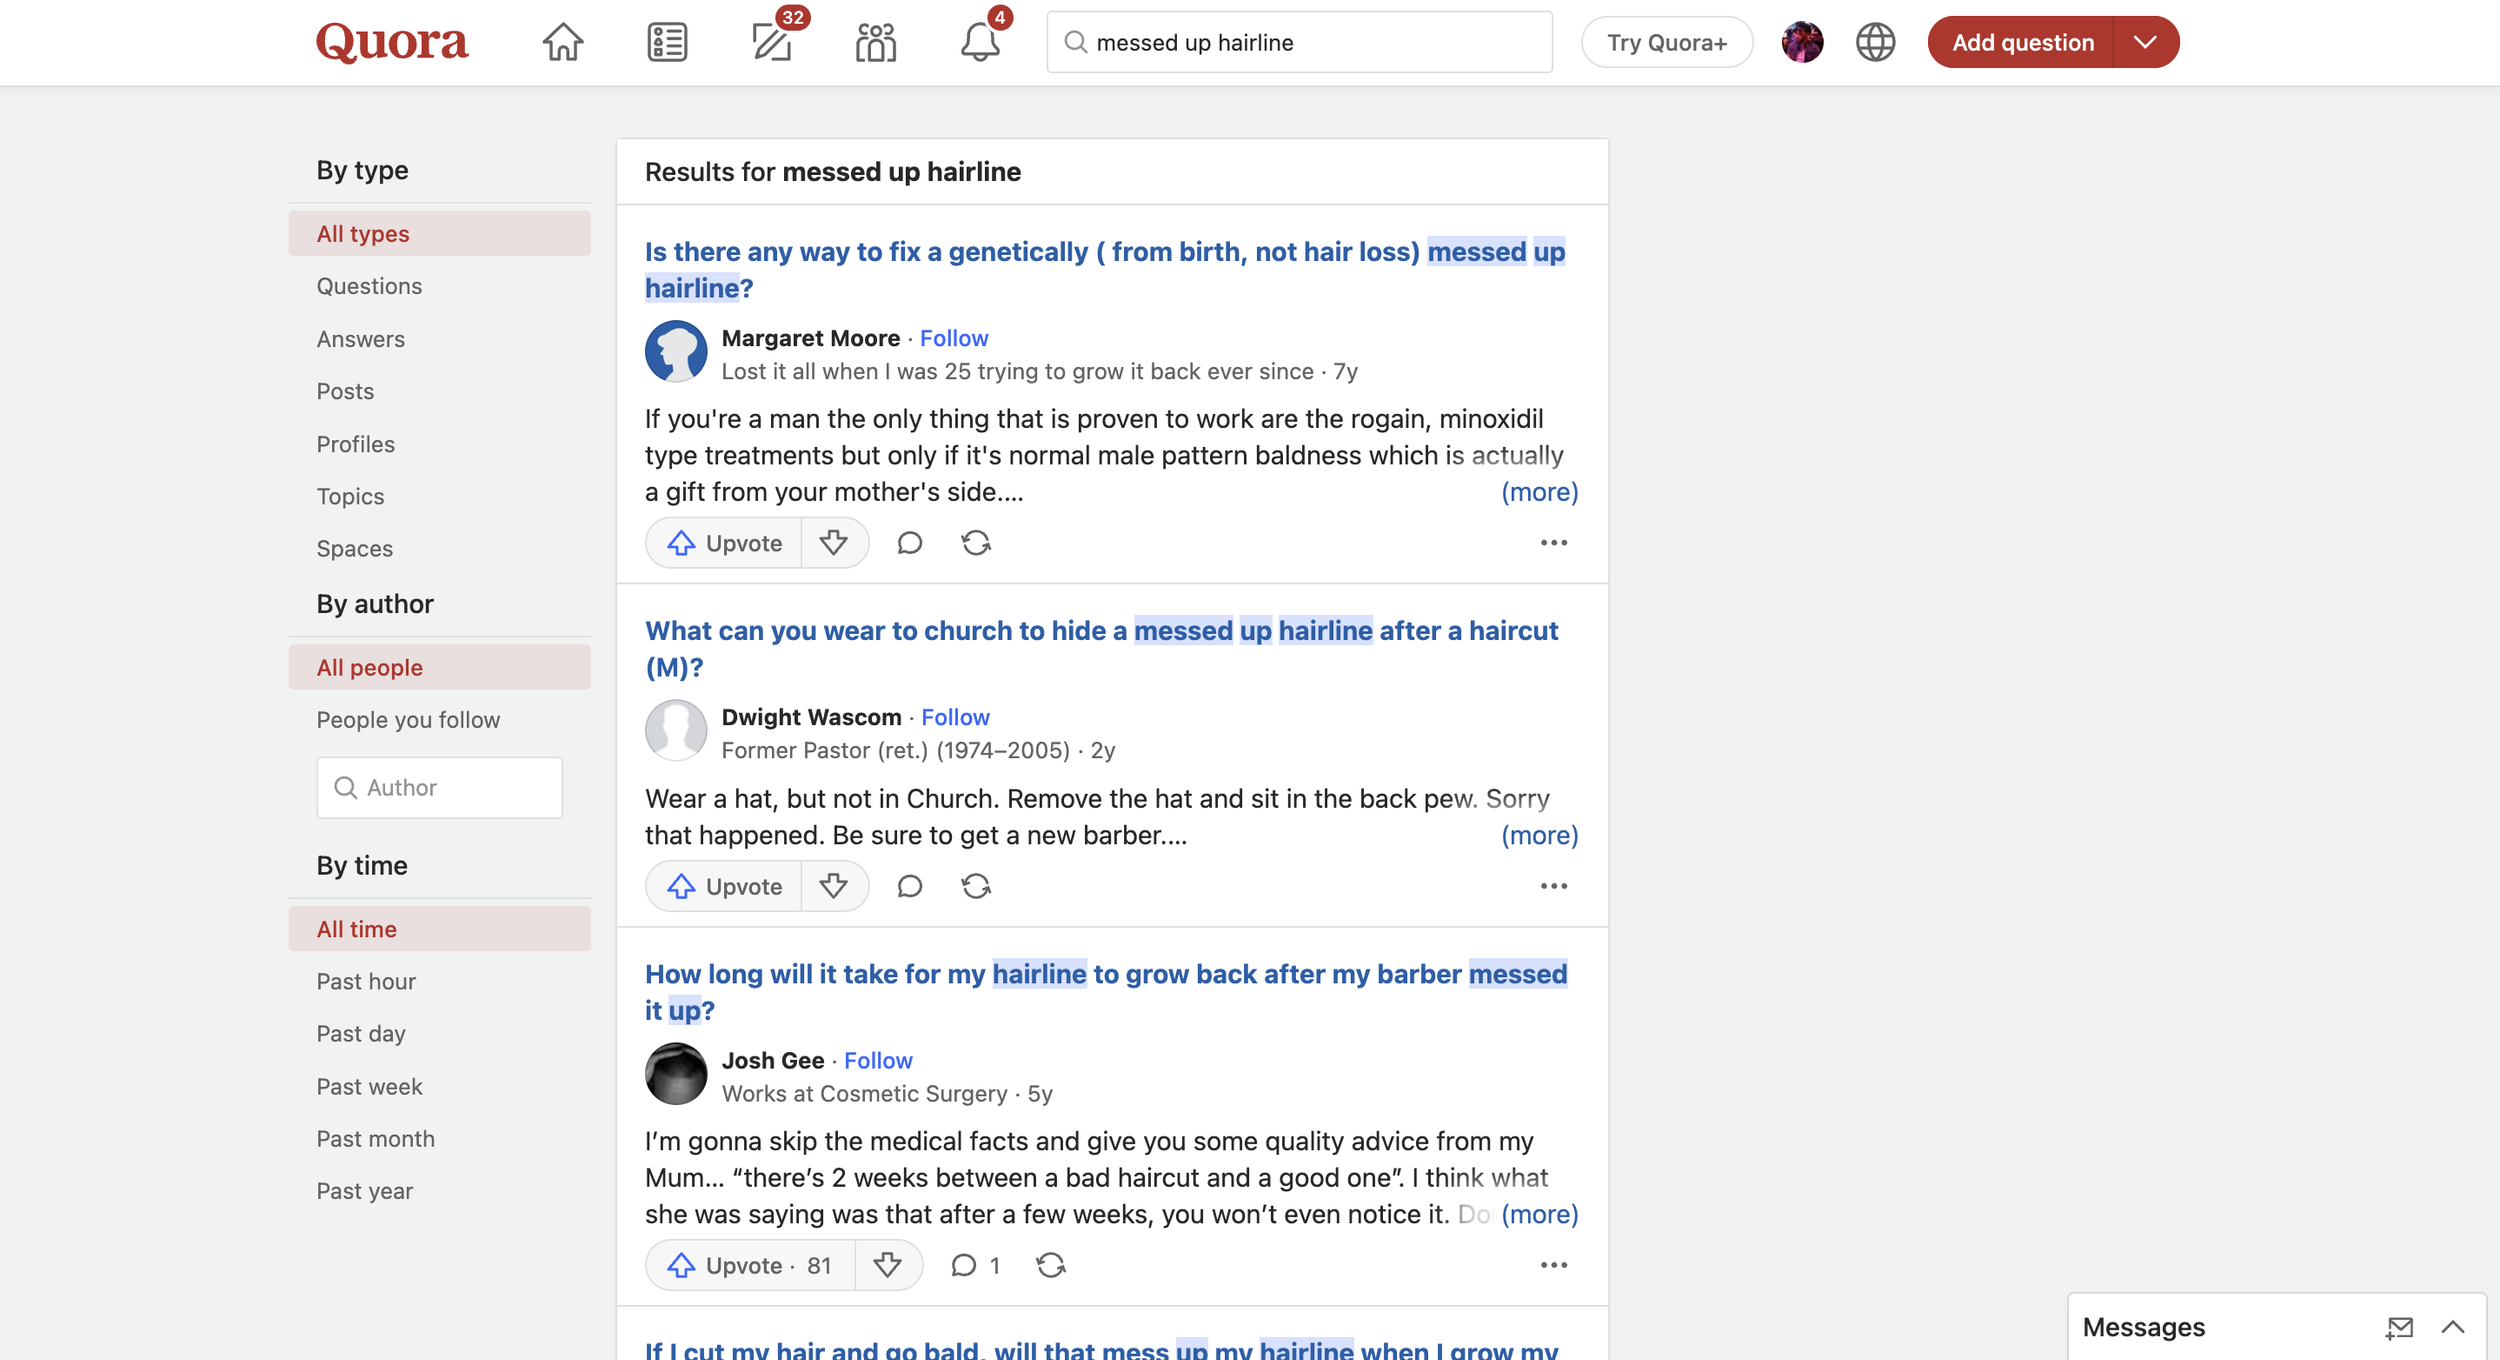
Task: Go to Quora home feed icon
Action: coord(562,42)
